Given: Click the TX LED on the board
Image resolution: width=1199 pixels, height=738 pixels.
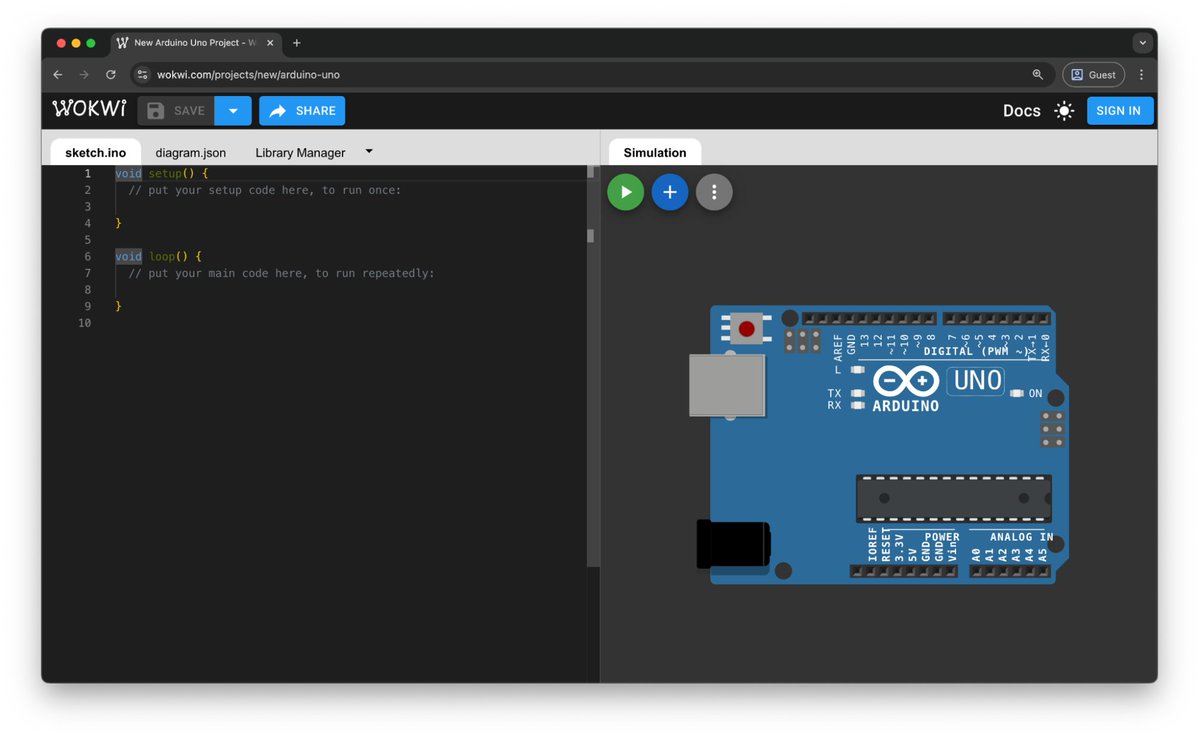Looking at the screenshot, I should click(x=858, y=394).
